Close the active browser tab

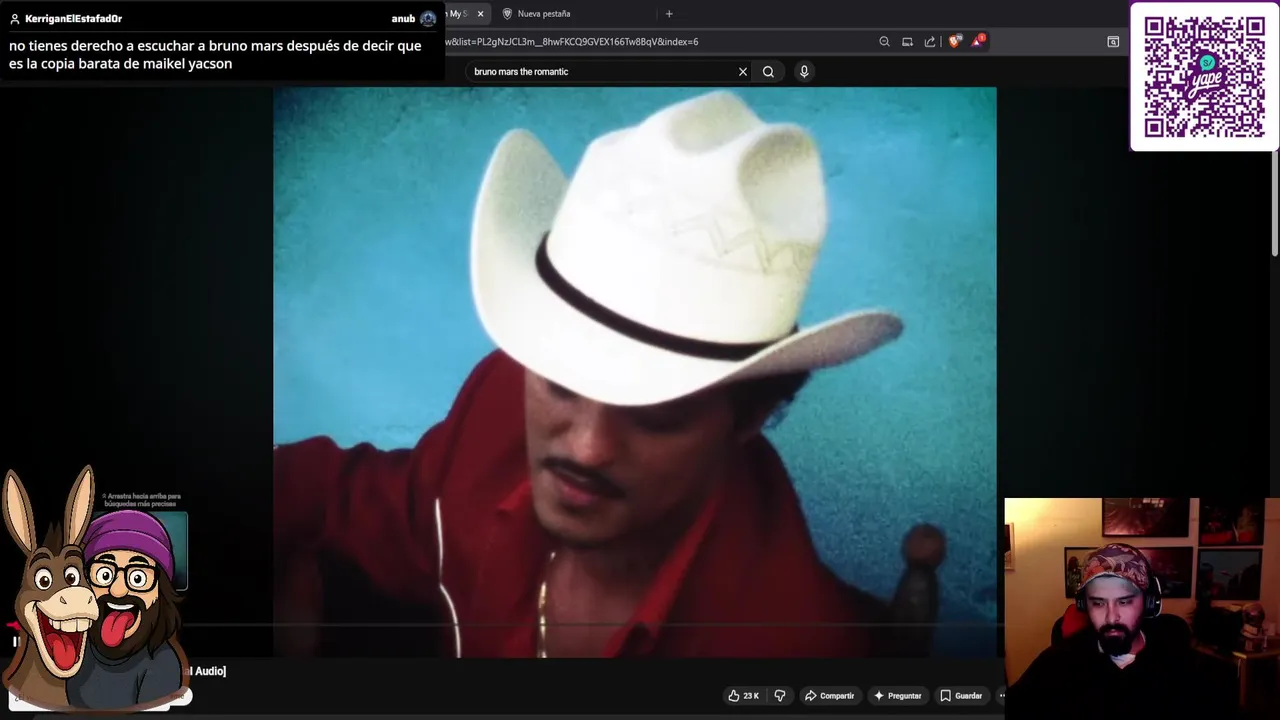(480, 14)
